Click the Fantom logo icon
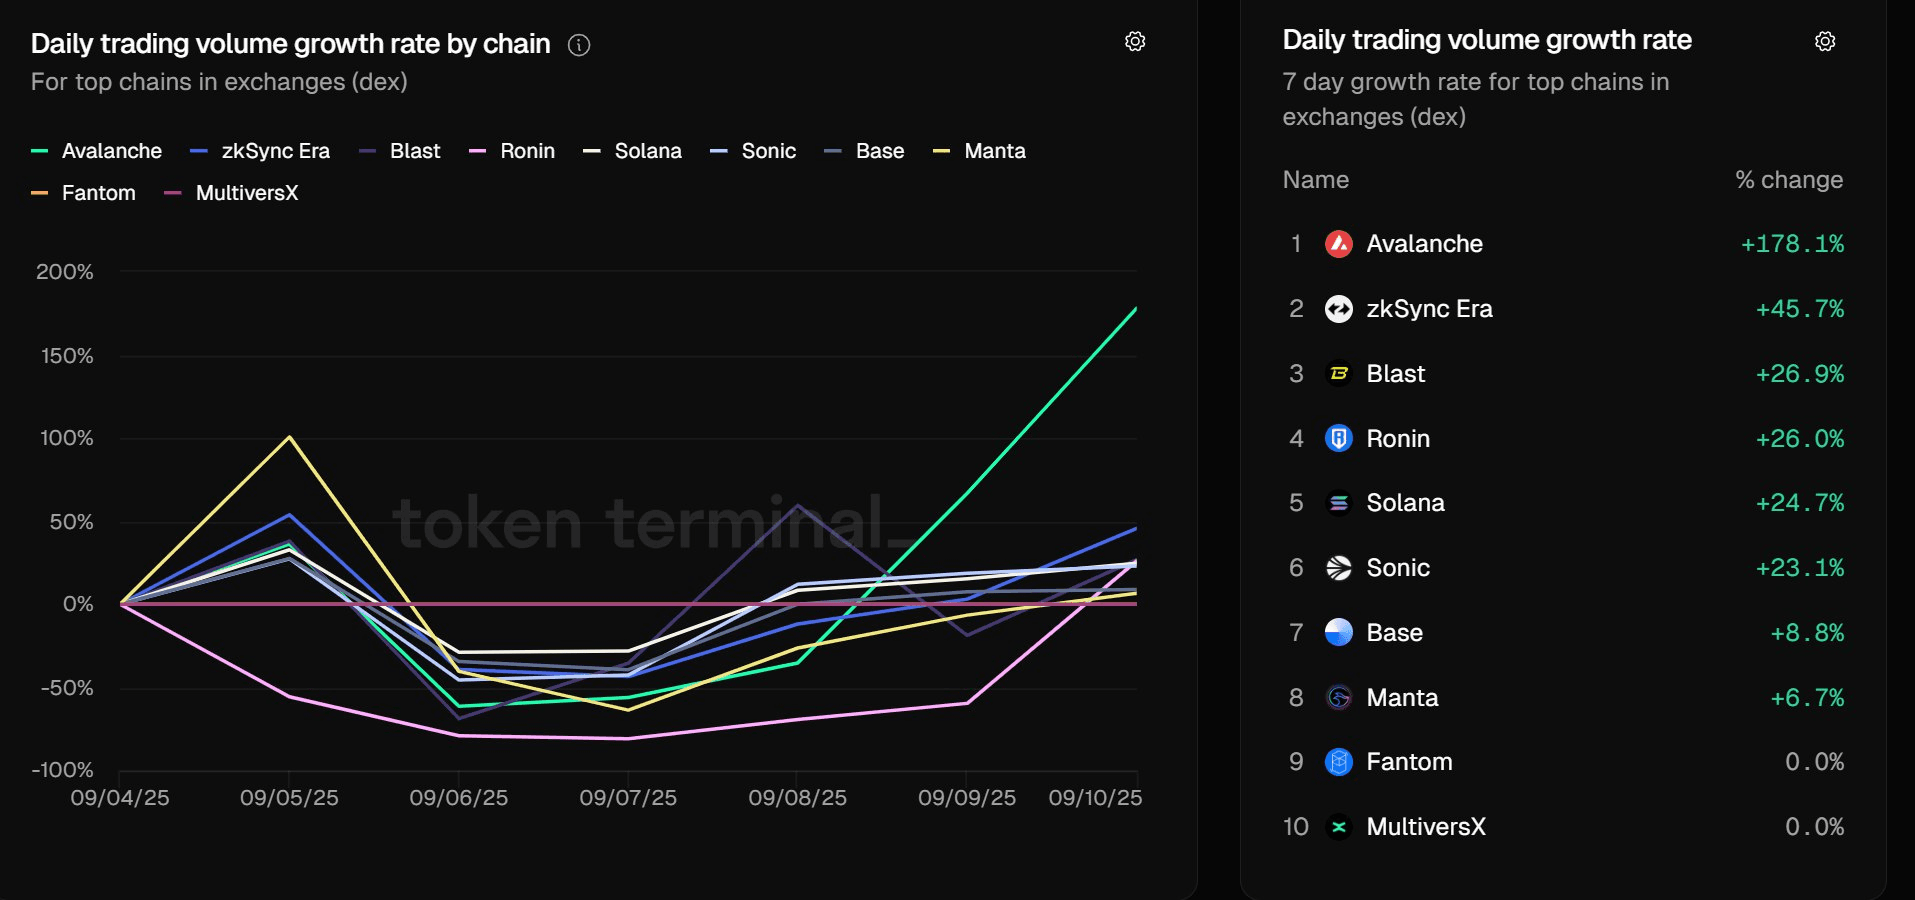Viewport: 1915px width, 900px height. coord(1339,762)
